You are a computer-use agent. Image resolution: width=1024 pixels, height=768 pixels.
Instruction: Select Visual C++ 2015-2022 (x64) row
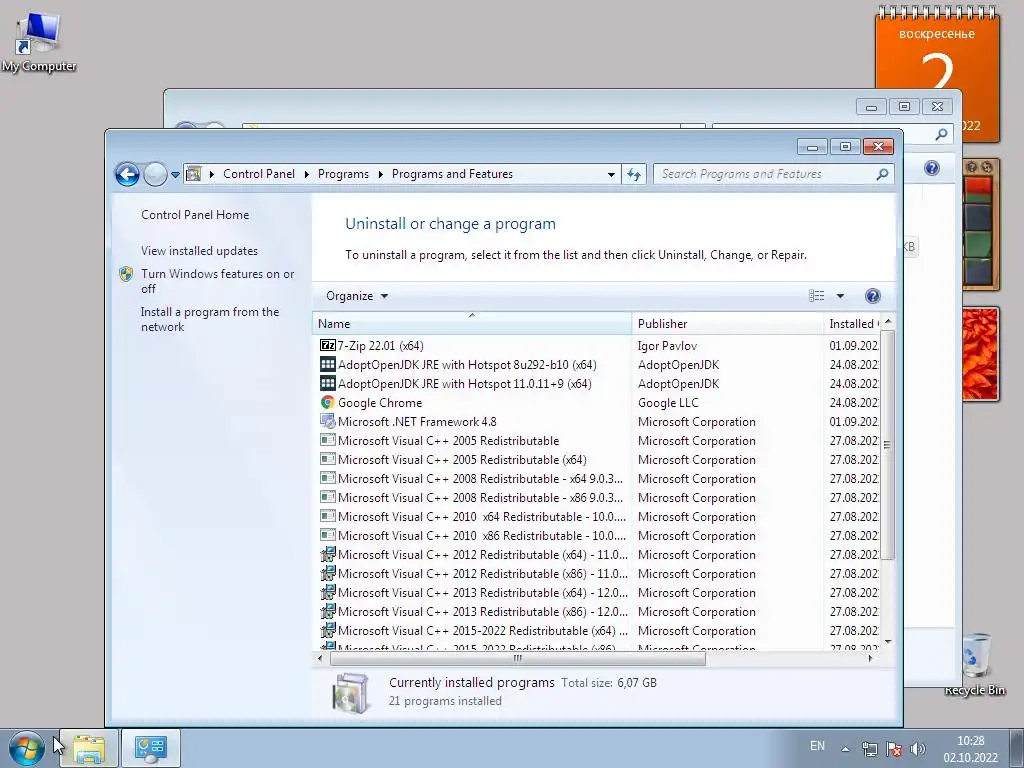596,631
